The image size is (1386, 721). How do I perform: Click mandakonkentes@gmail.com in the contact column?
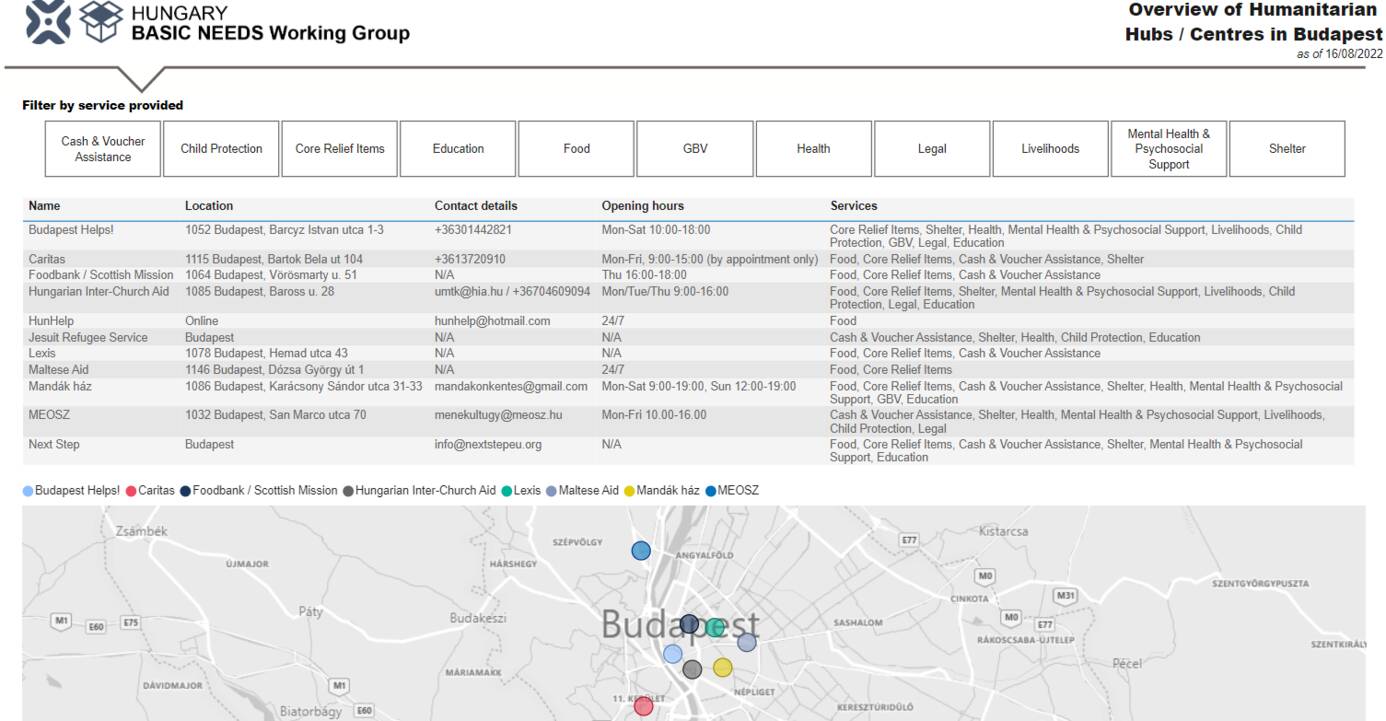(x=511, y=386)
